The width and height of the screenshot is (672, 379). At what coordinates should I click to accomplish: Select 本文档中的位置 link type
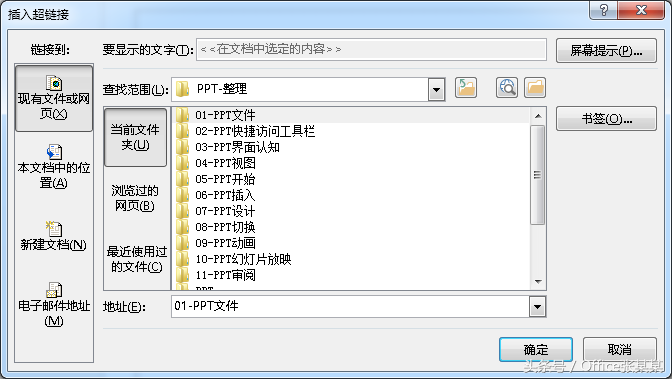pyautogui.click(x=54, y=167)
